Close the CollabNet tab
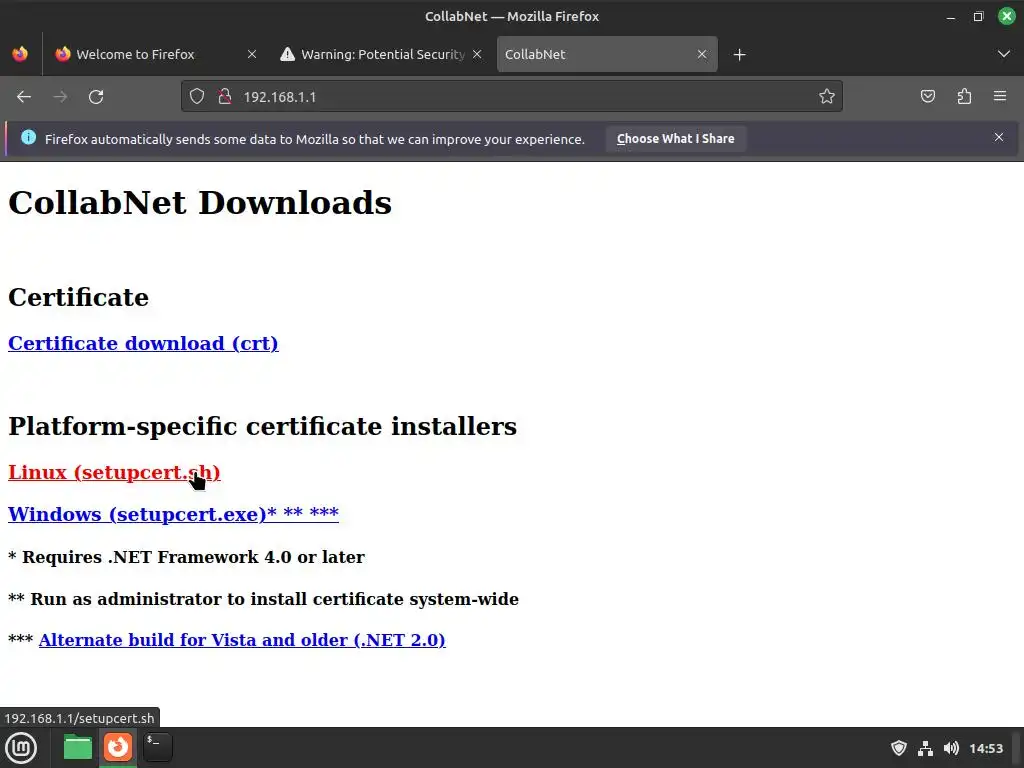 tap(702, 54)
